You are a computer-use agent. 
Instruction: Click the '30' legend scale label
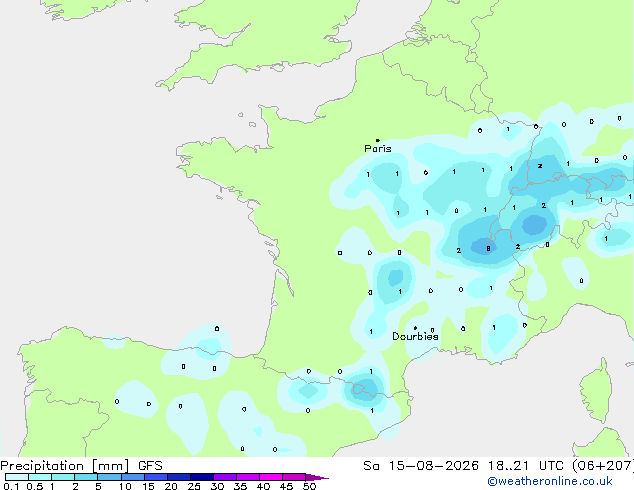(x=217, y=486)
